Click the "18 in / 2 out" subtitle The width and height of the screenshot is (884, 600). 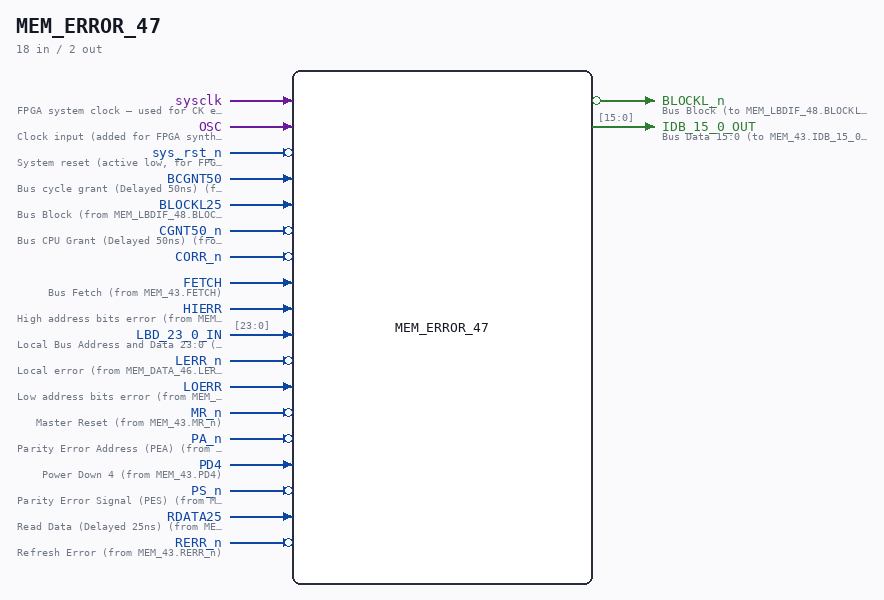(x=59, y=49)
